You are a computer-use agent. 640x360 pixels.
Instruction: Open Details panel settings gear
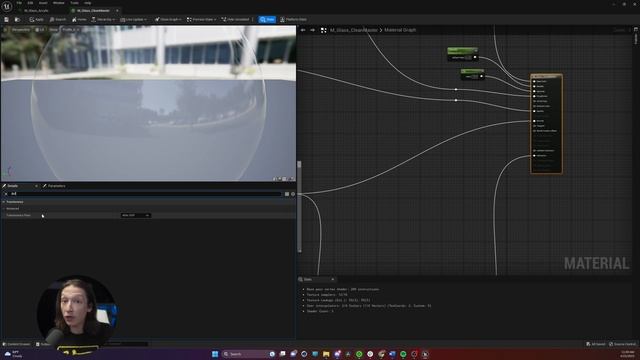pyautogui.click(x=293, y=194)
